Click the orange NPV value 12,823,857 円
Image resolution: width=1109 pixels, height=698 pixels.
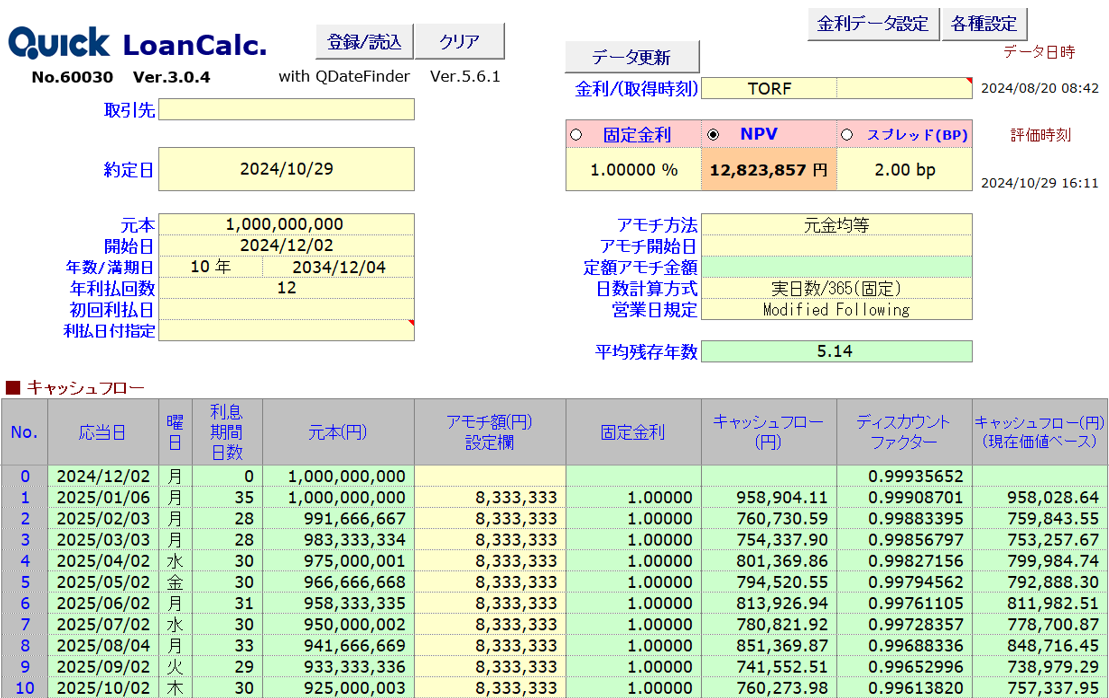(x=768, y=170)
